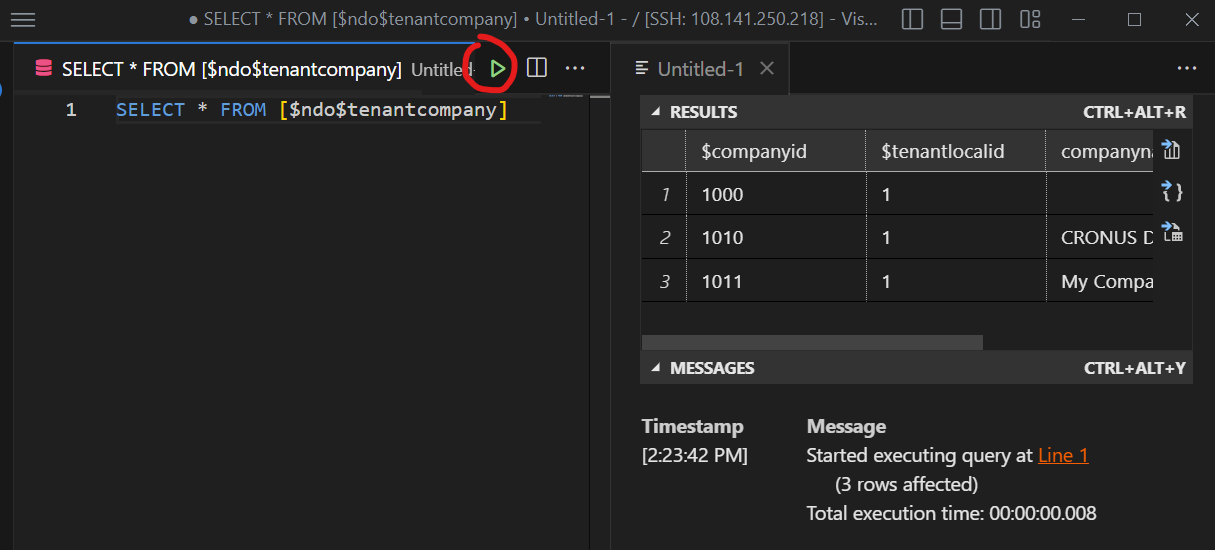
Task: Collapse the RESULTS section
Action: [656, 112]
